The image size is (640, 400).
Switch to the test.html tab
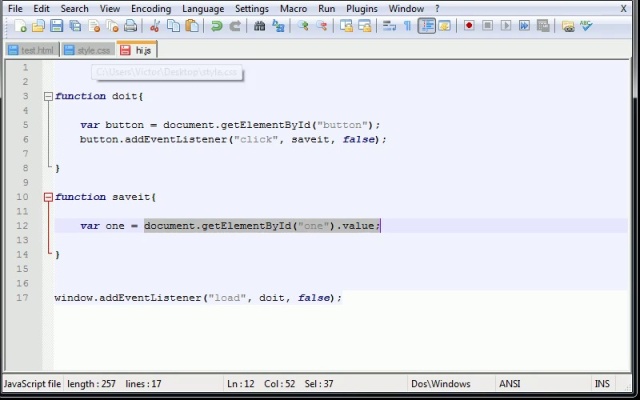point(32,50)
